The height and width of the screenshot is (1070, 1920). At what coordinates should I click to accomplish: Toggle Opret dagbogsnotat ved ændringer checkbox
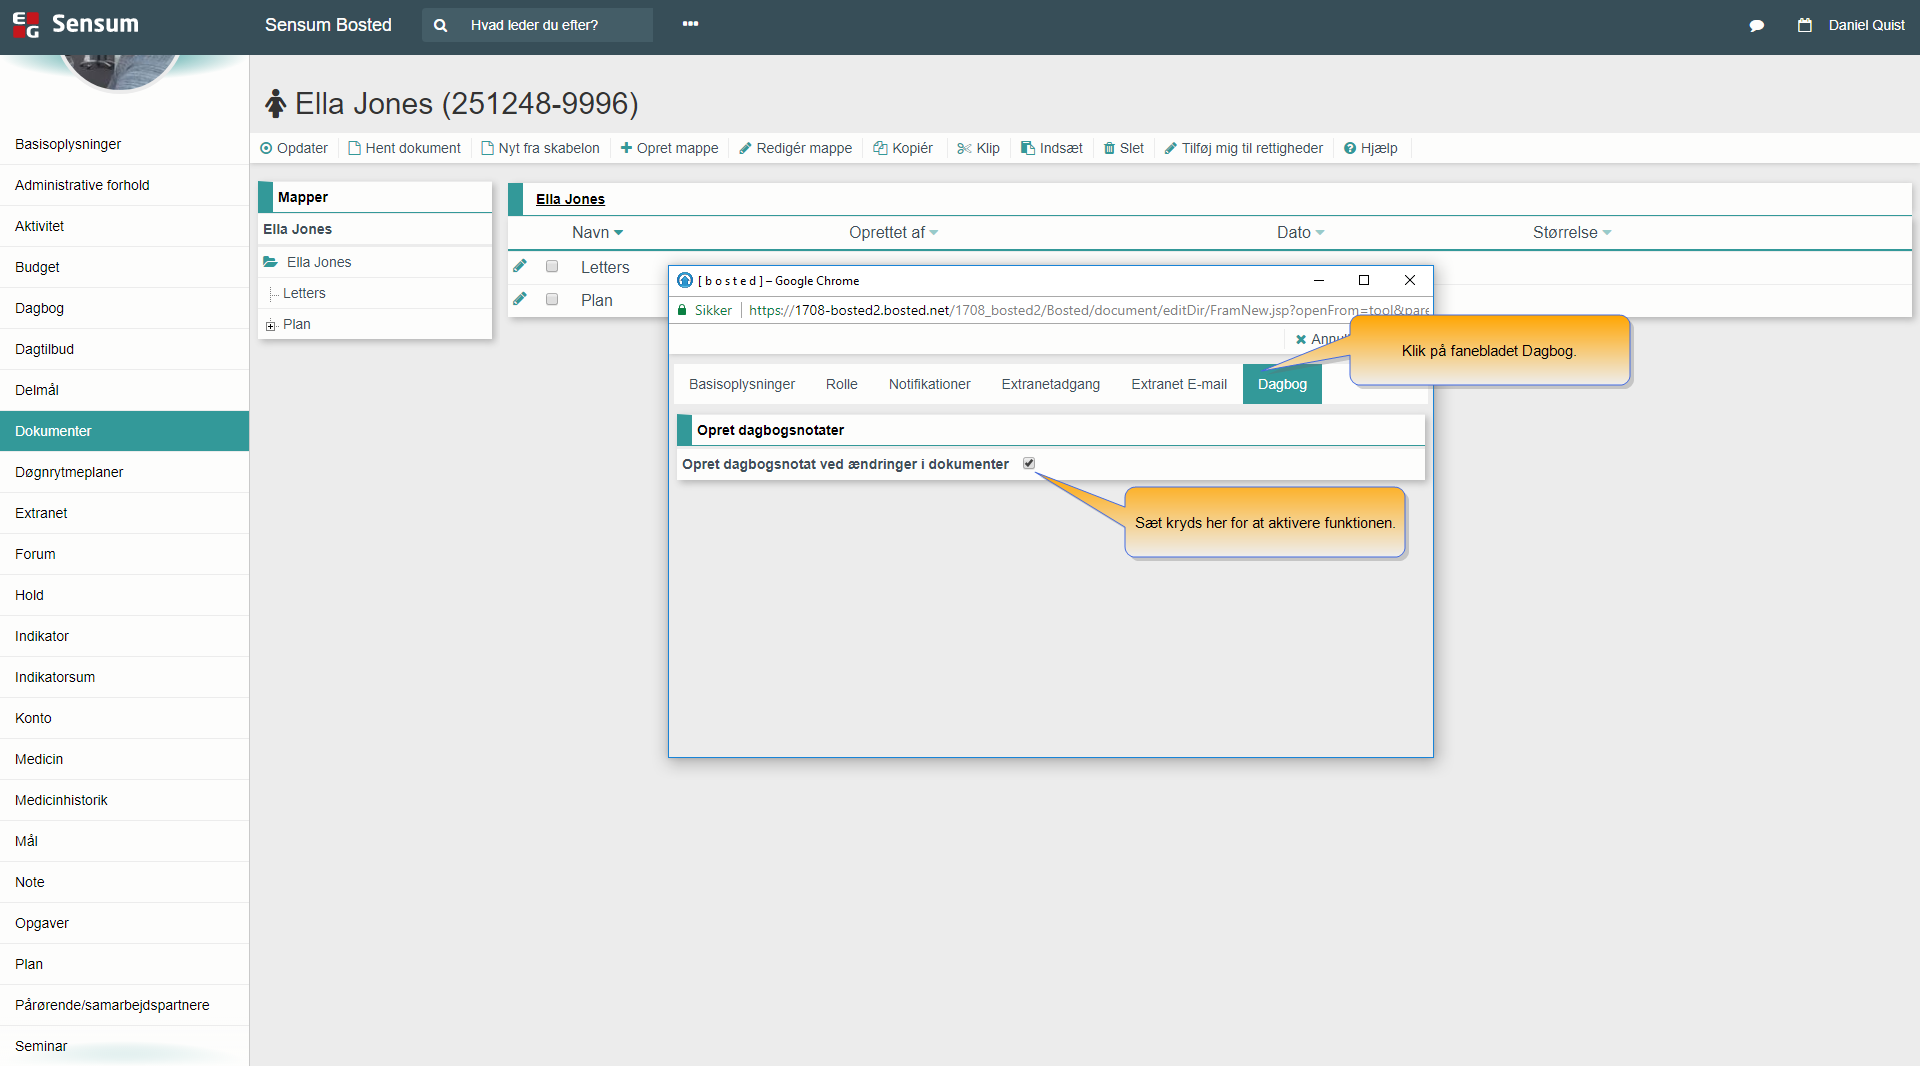click(1029, 463)
